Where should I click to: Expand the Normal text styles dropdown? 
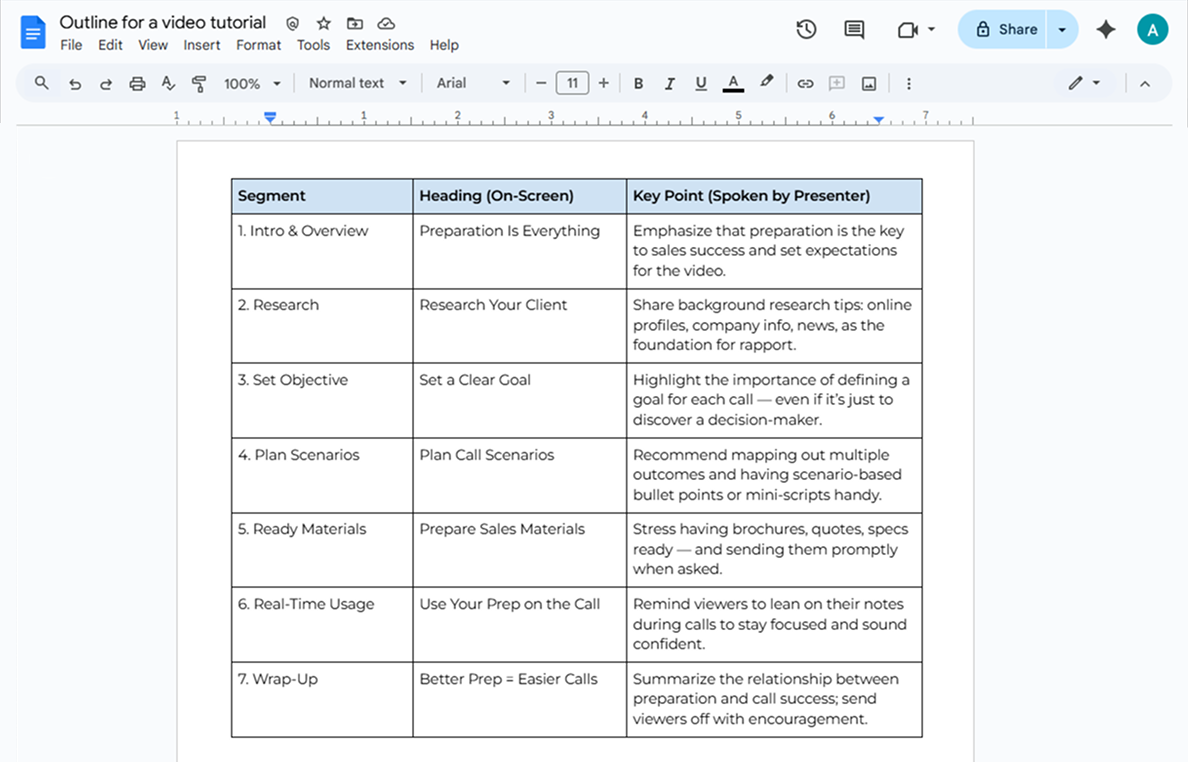pyautogui.click(x=357, y=83)
